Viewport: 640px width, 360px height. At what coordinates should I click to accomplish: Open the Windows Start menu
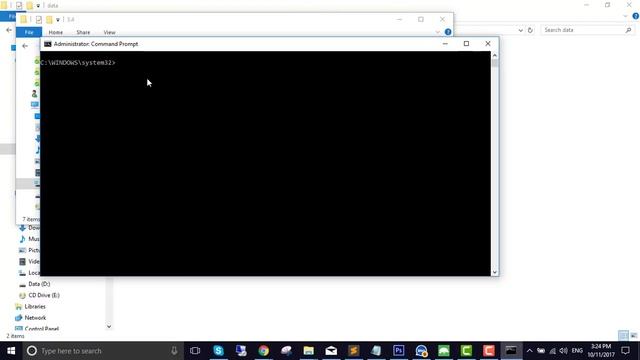point(11,351)
